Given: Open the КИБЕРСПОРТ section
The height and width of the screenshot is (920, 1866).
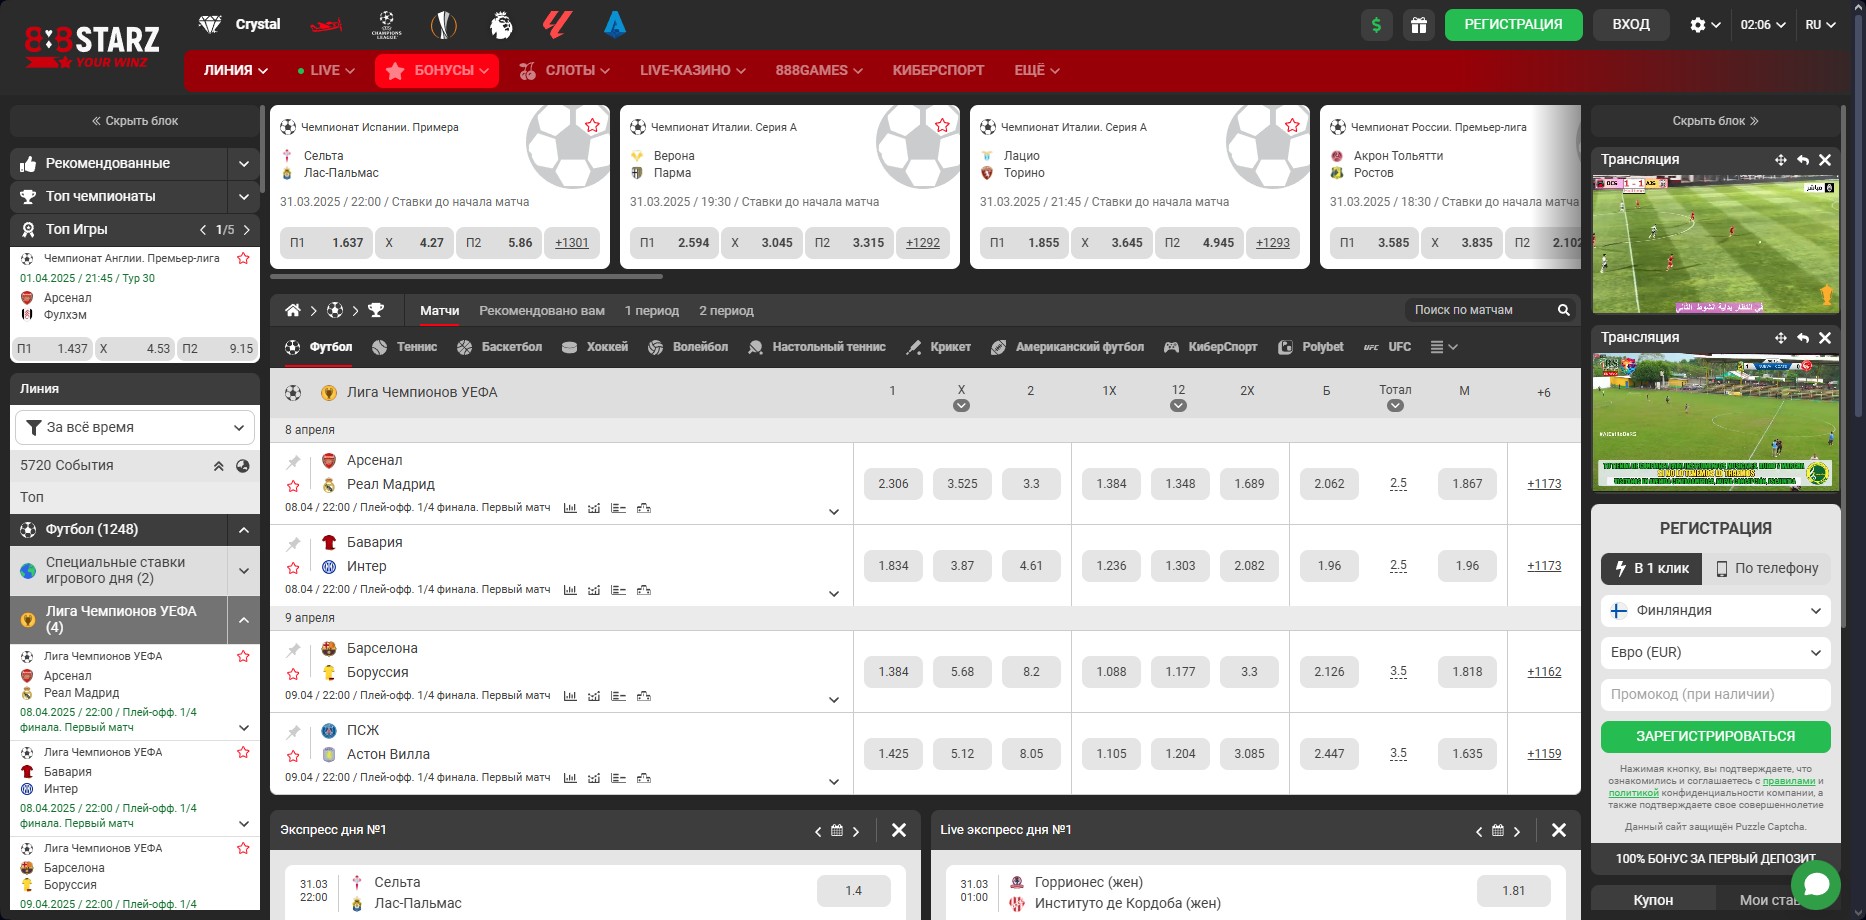Looking at the screenshot, I should click(938, 70).
